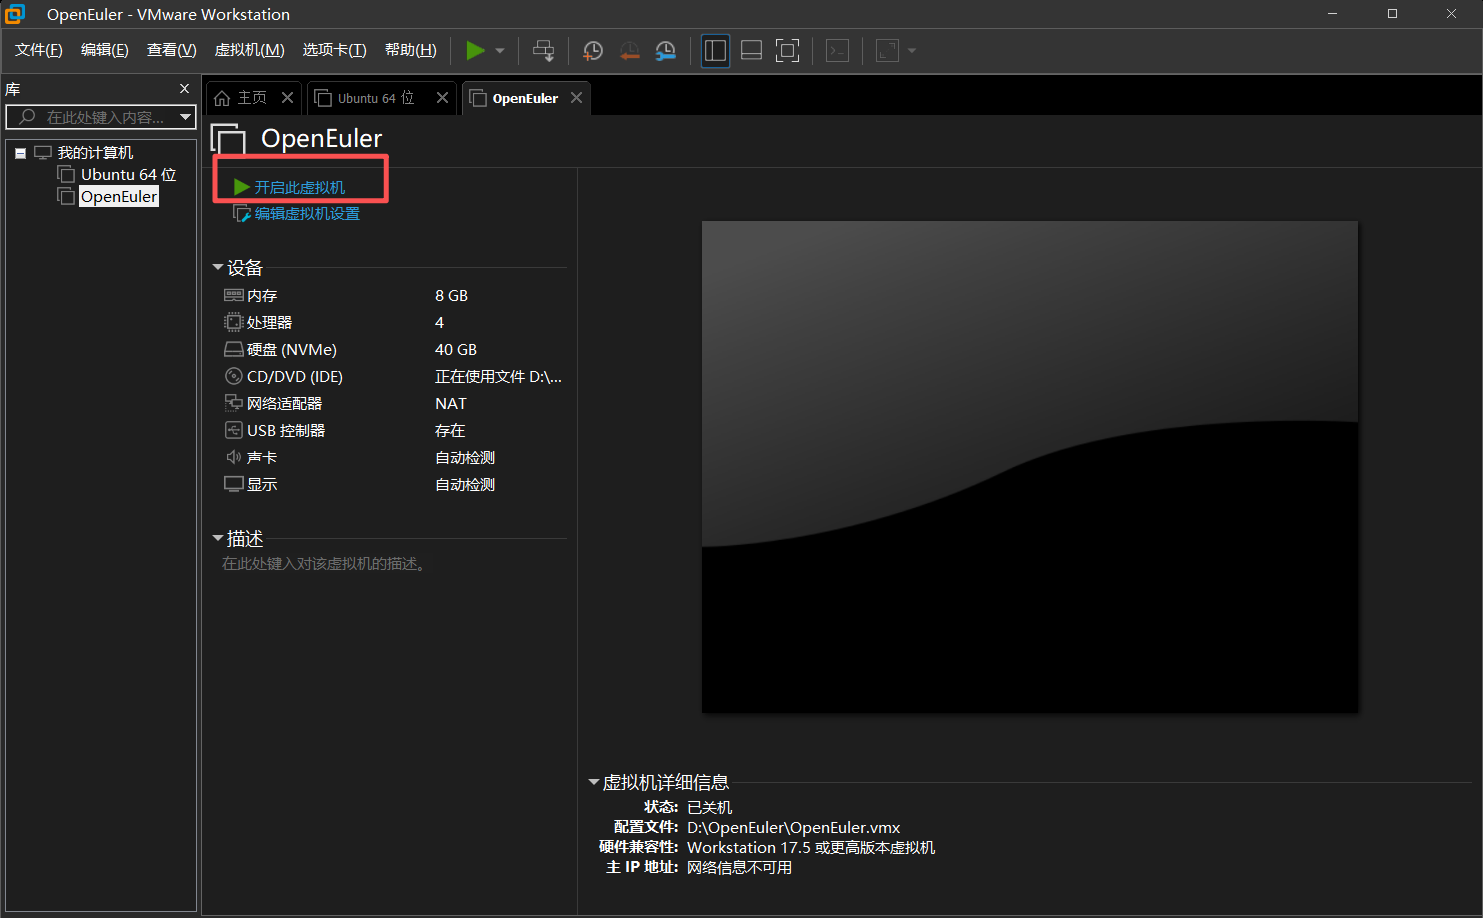The width and height of the screenshot is (1483, 918).
Task: Collapse the 描述 section
Action: tap(218, 539)
